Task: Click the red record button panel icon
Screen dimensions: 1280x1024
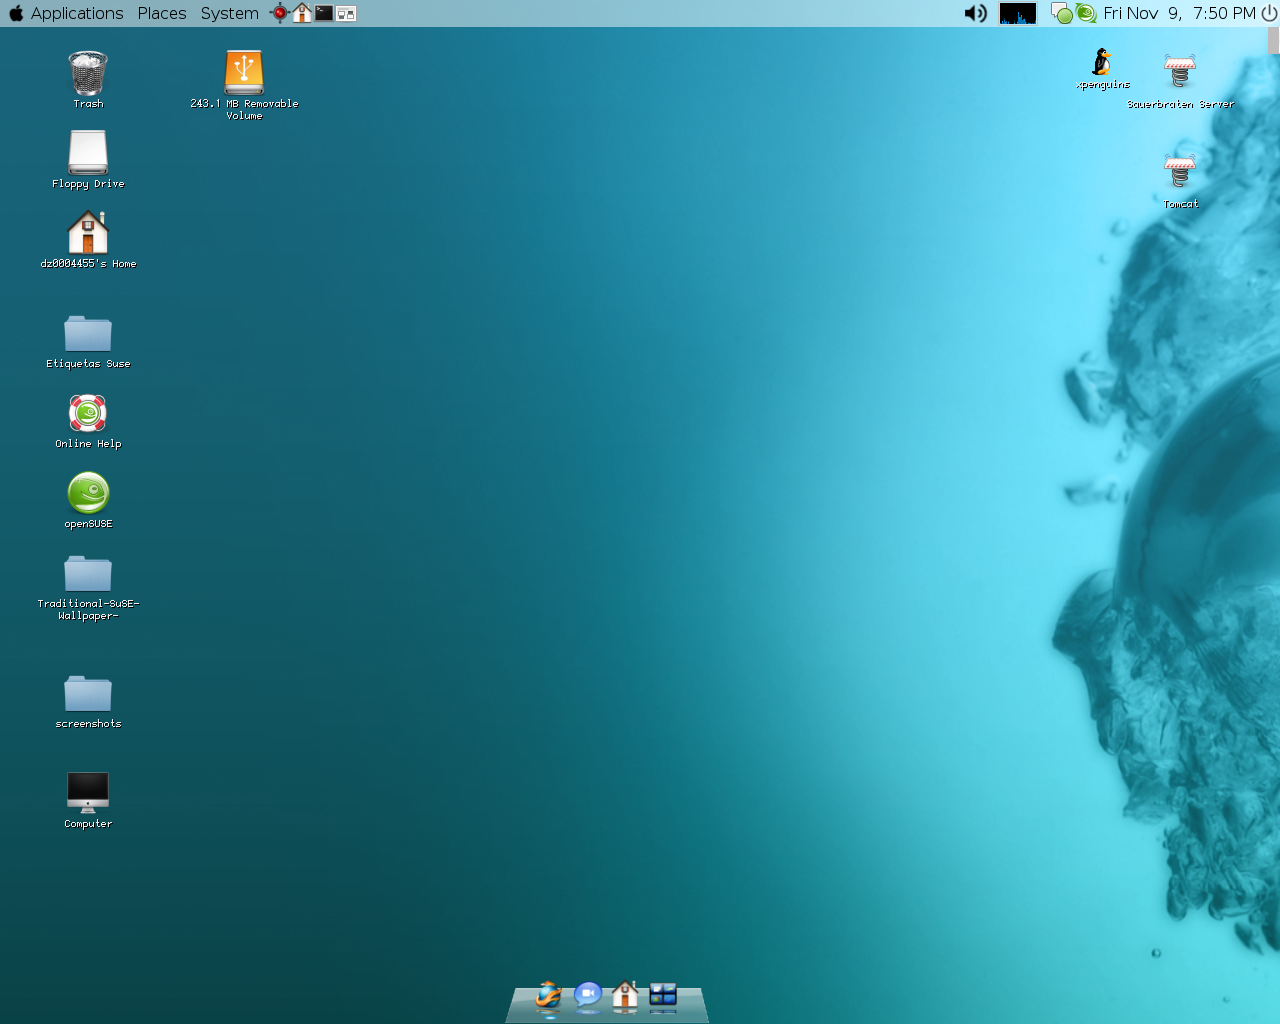Action: [x=280, y=13]
